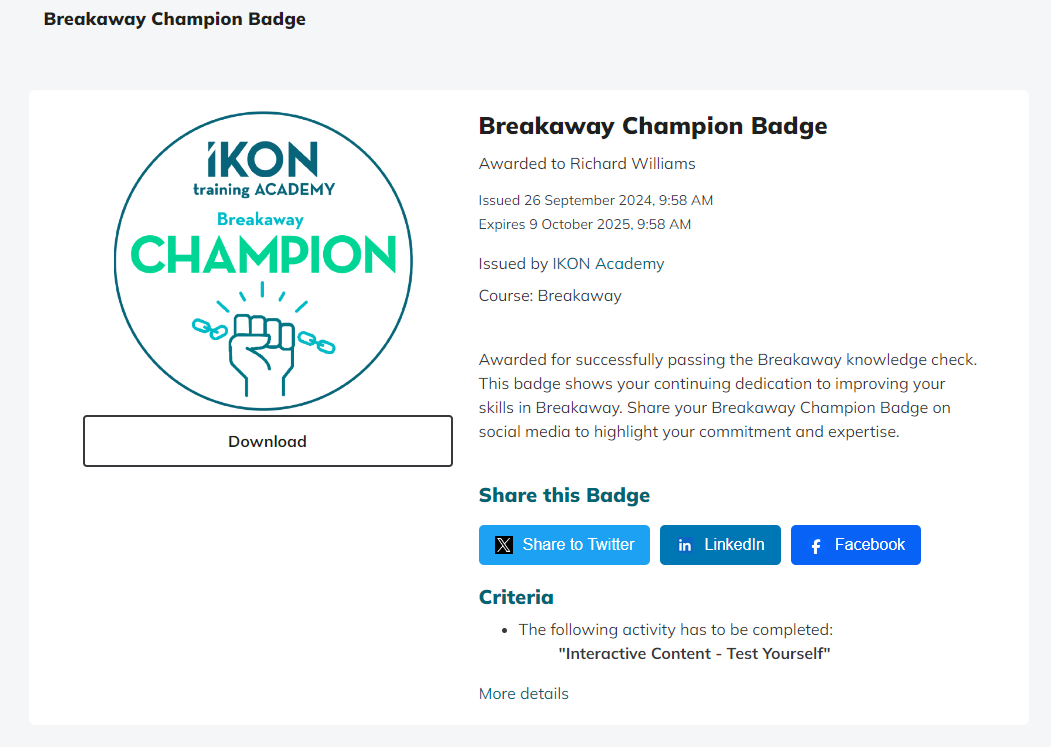The height and width of the screenshot is (747, 1051).
Task: Click the circular badge artwork
Action: coord(263,260)
